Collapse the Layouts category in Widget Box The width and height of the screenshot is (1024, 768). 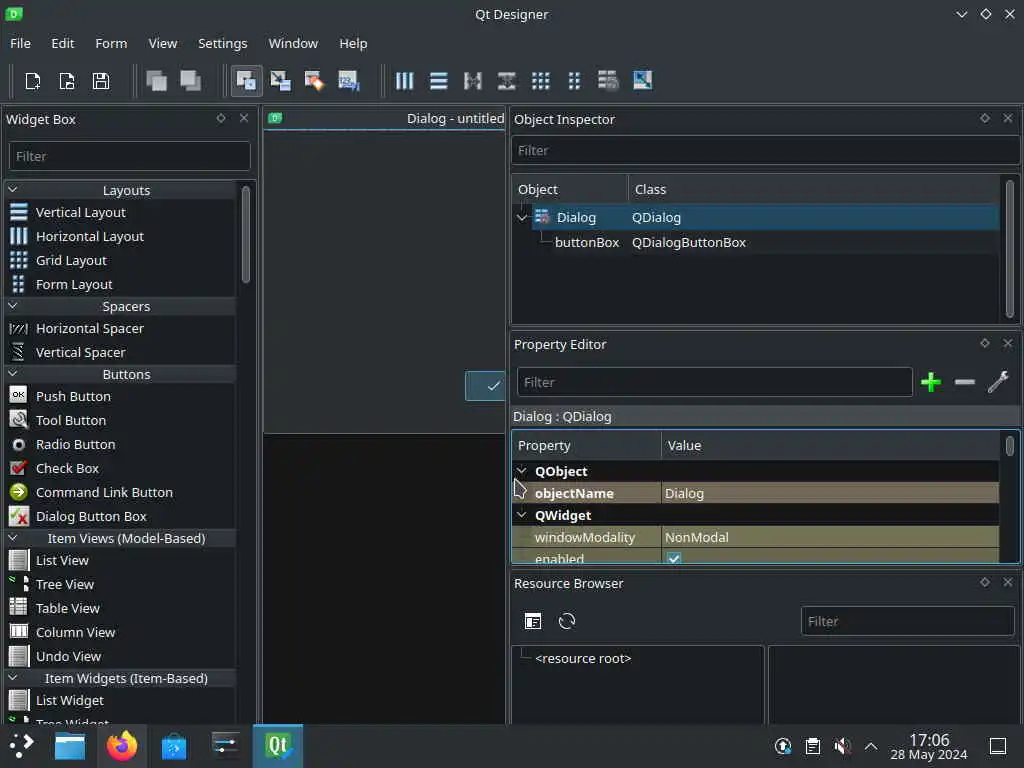point(12,190)
